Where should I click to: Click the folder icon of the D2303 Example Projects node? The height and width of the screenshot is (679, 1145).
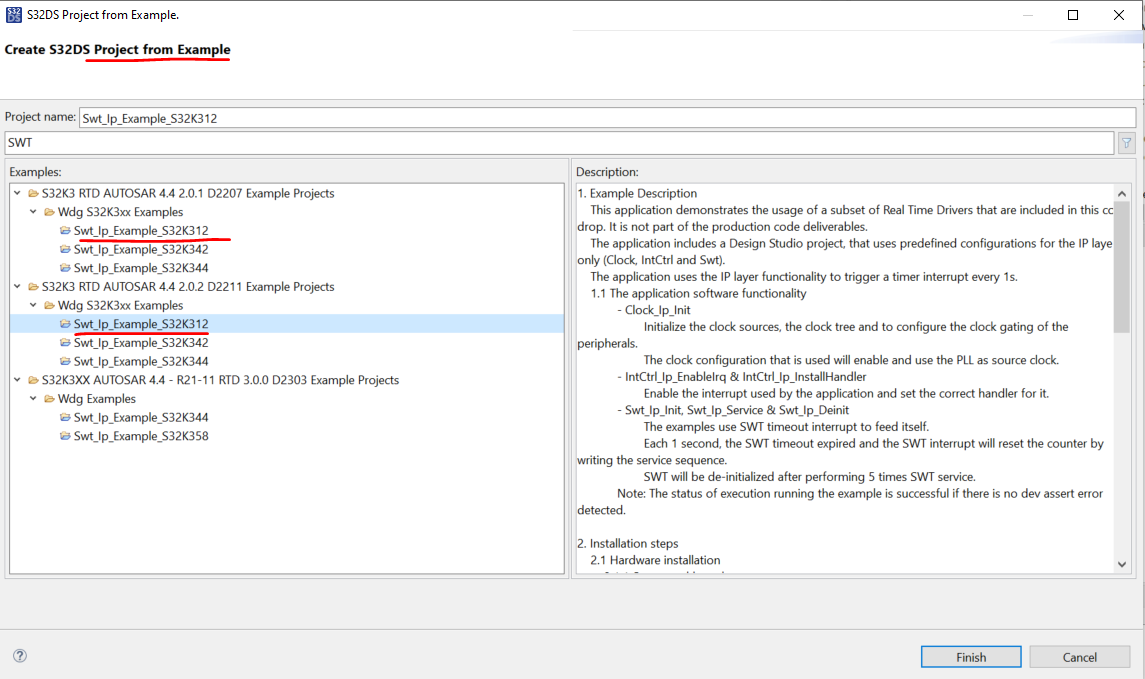[x=33, y=380]
